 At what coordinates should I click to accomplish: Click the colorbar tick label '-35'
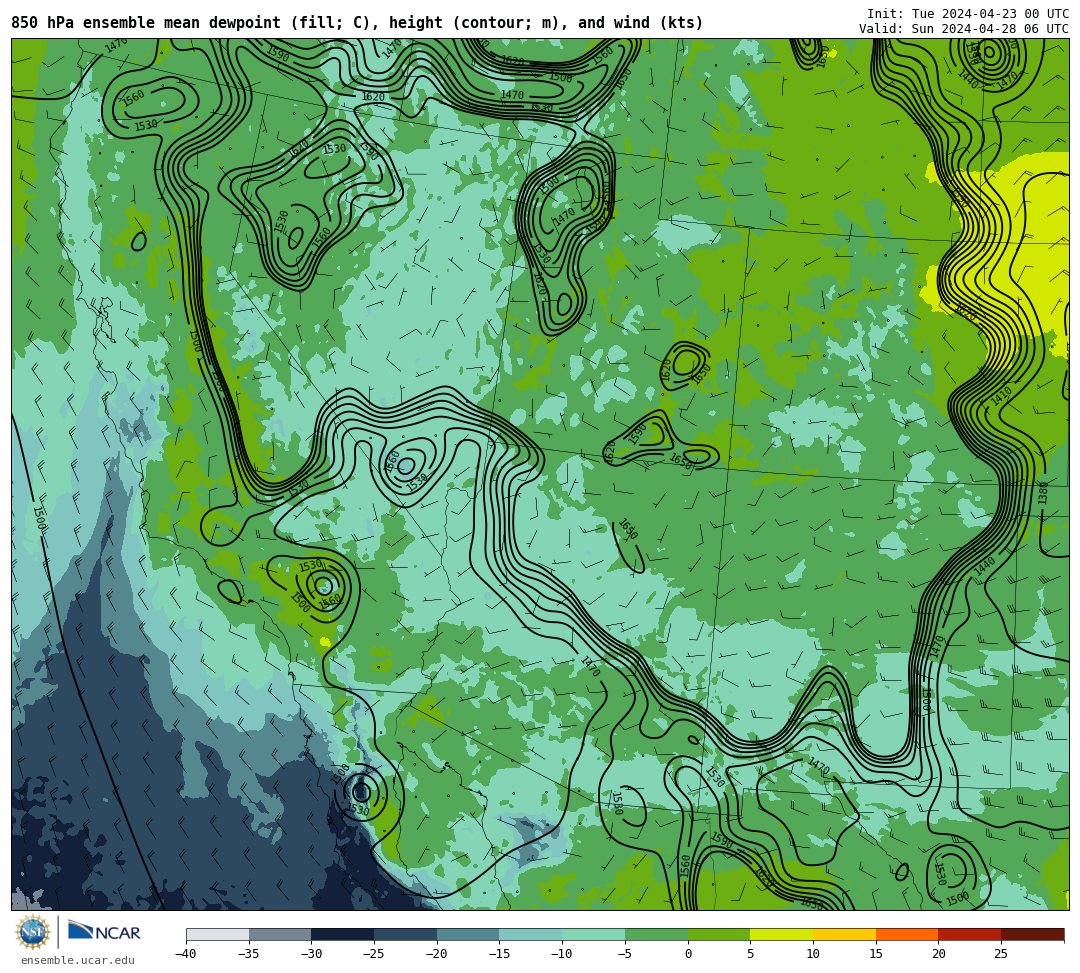pyautogui.click(x=249, y=954)
